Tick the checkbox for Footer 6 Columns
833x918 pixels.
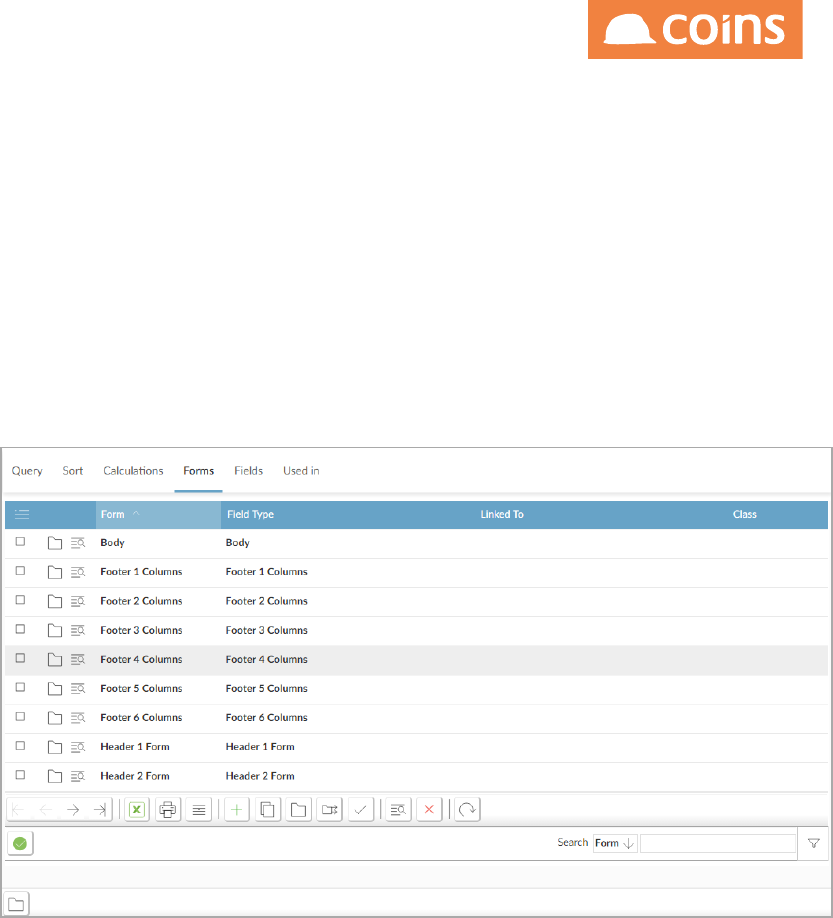(x=20, y=717)
